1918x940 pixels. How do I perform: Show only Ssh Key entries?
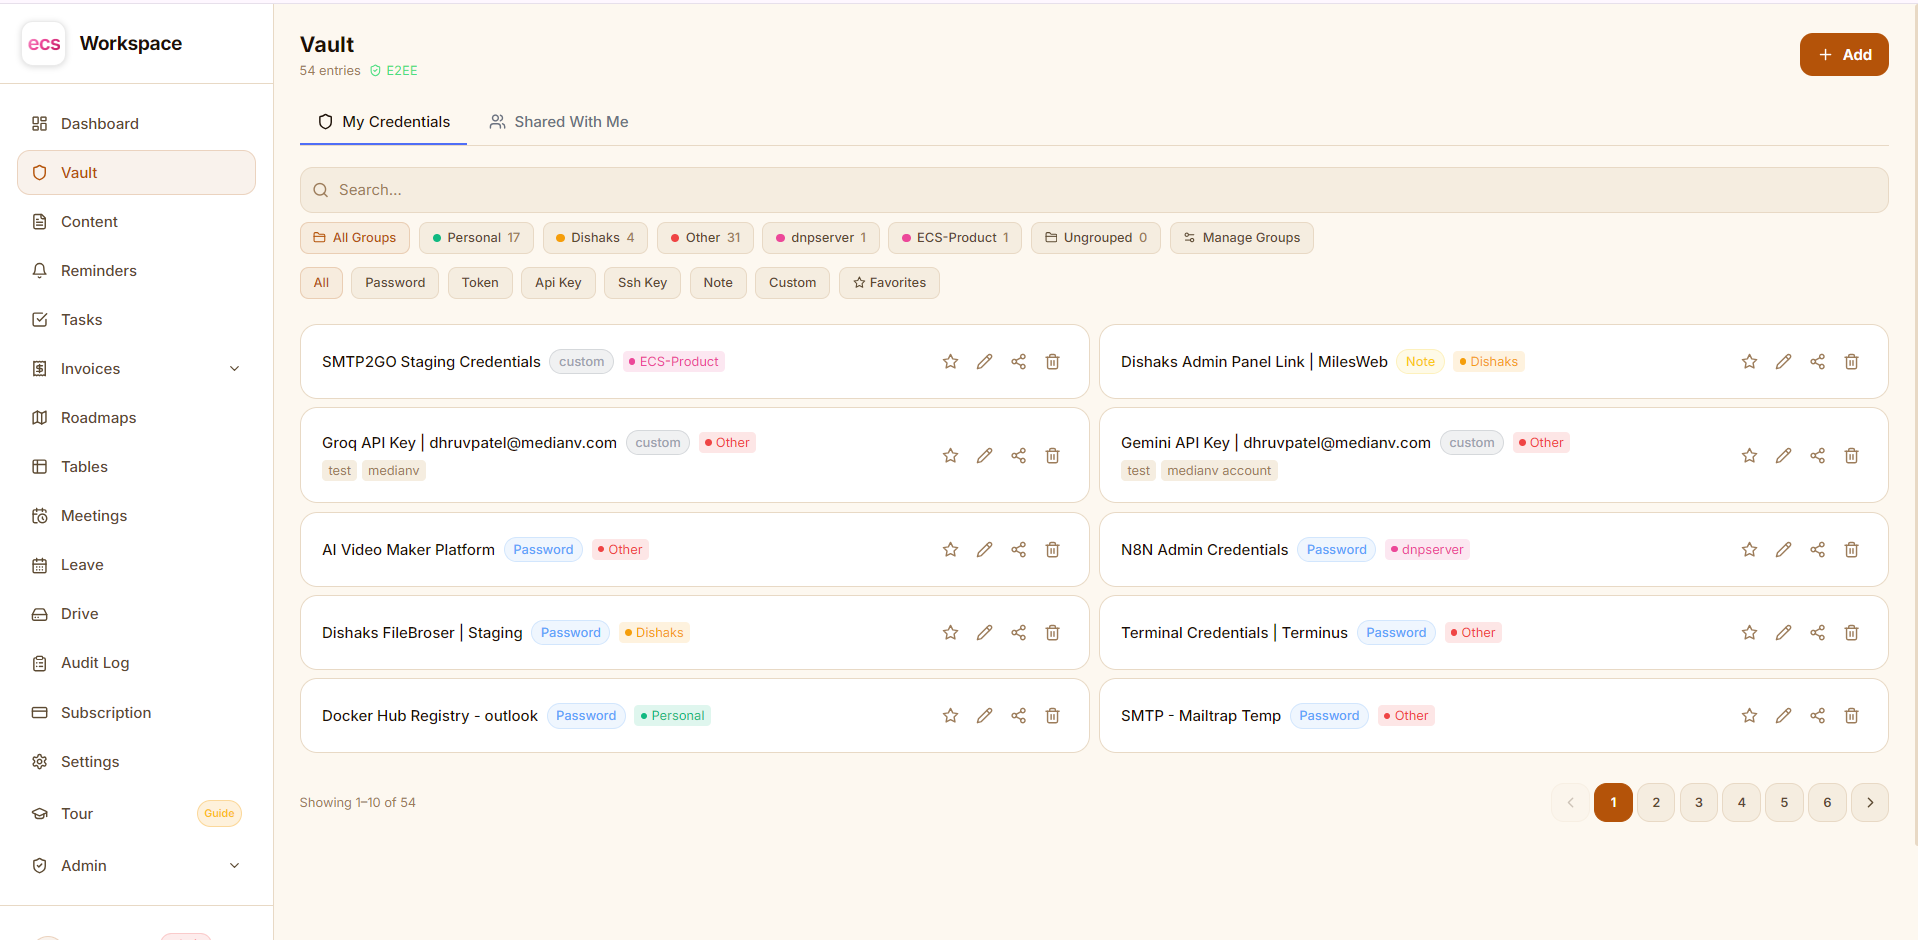point(642,283)
